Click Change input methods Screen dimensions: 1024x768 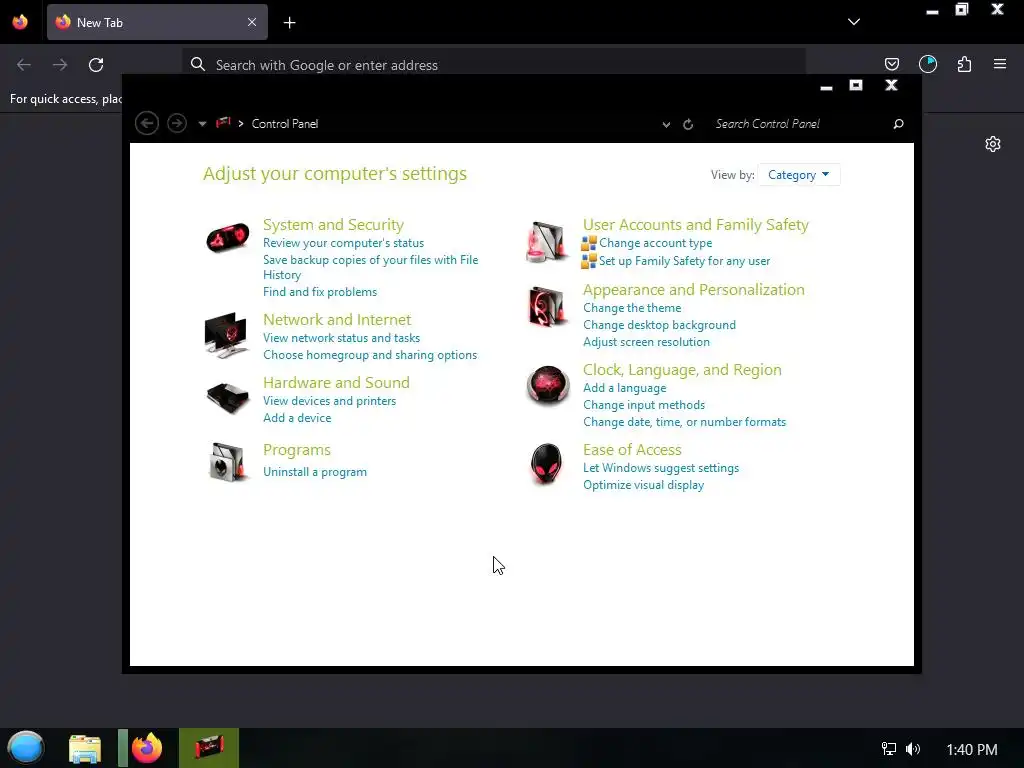pos(644,405)
